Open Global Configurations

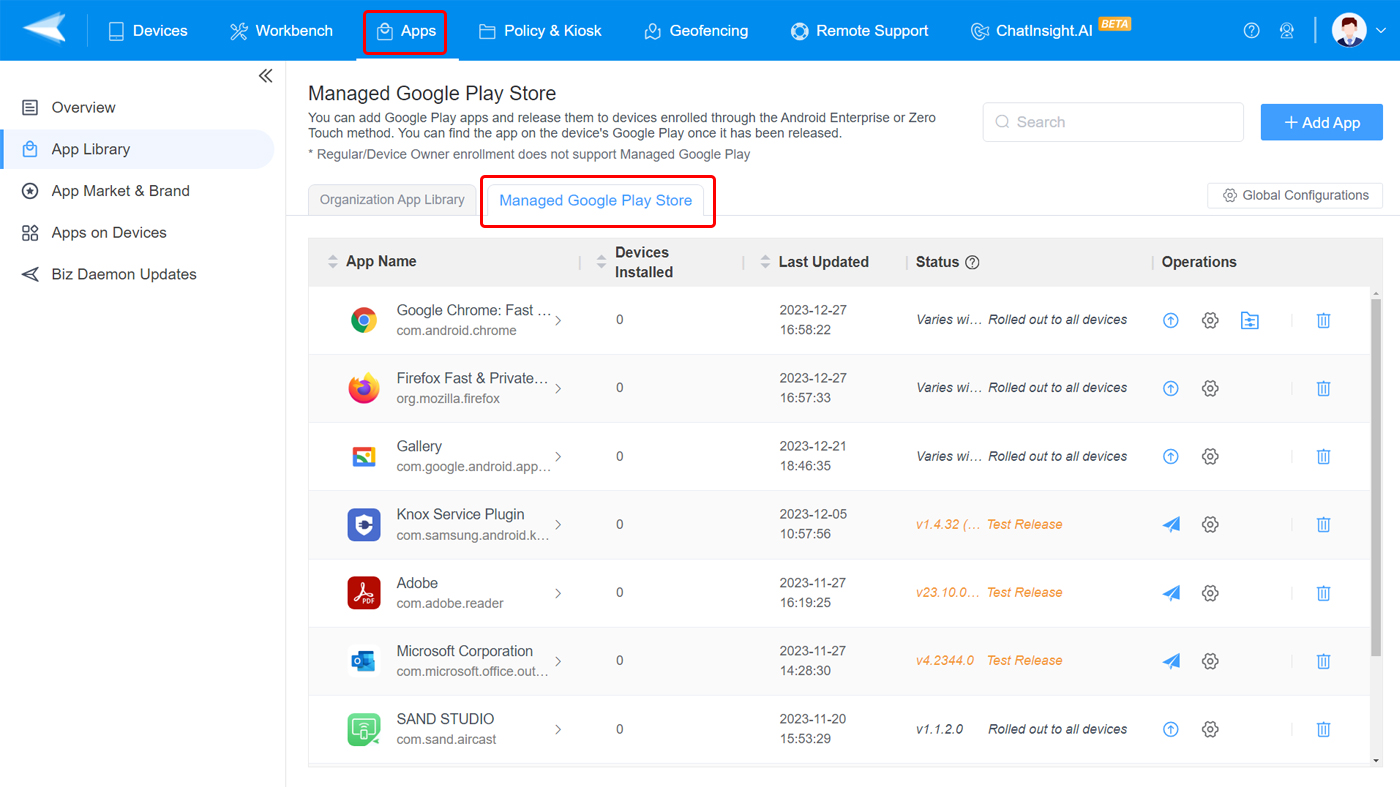click(x=1295, y=195)
